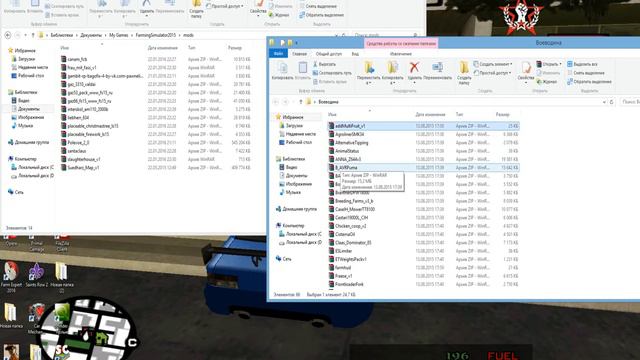Click Снять выделение in Воеводина ribbon
The height and width of the screenshot is (360, 640).
pyautogui.click(x=586, y=73)
